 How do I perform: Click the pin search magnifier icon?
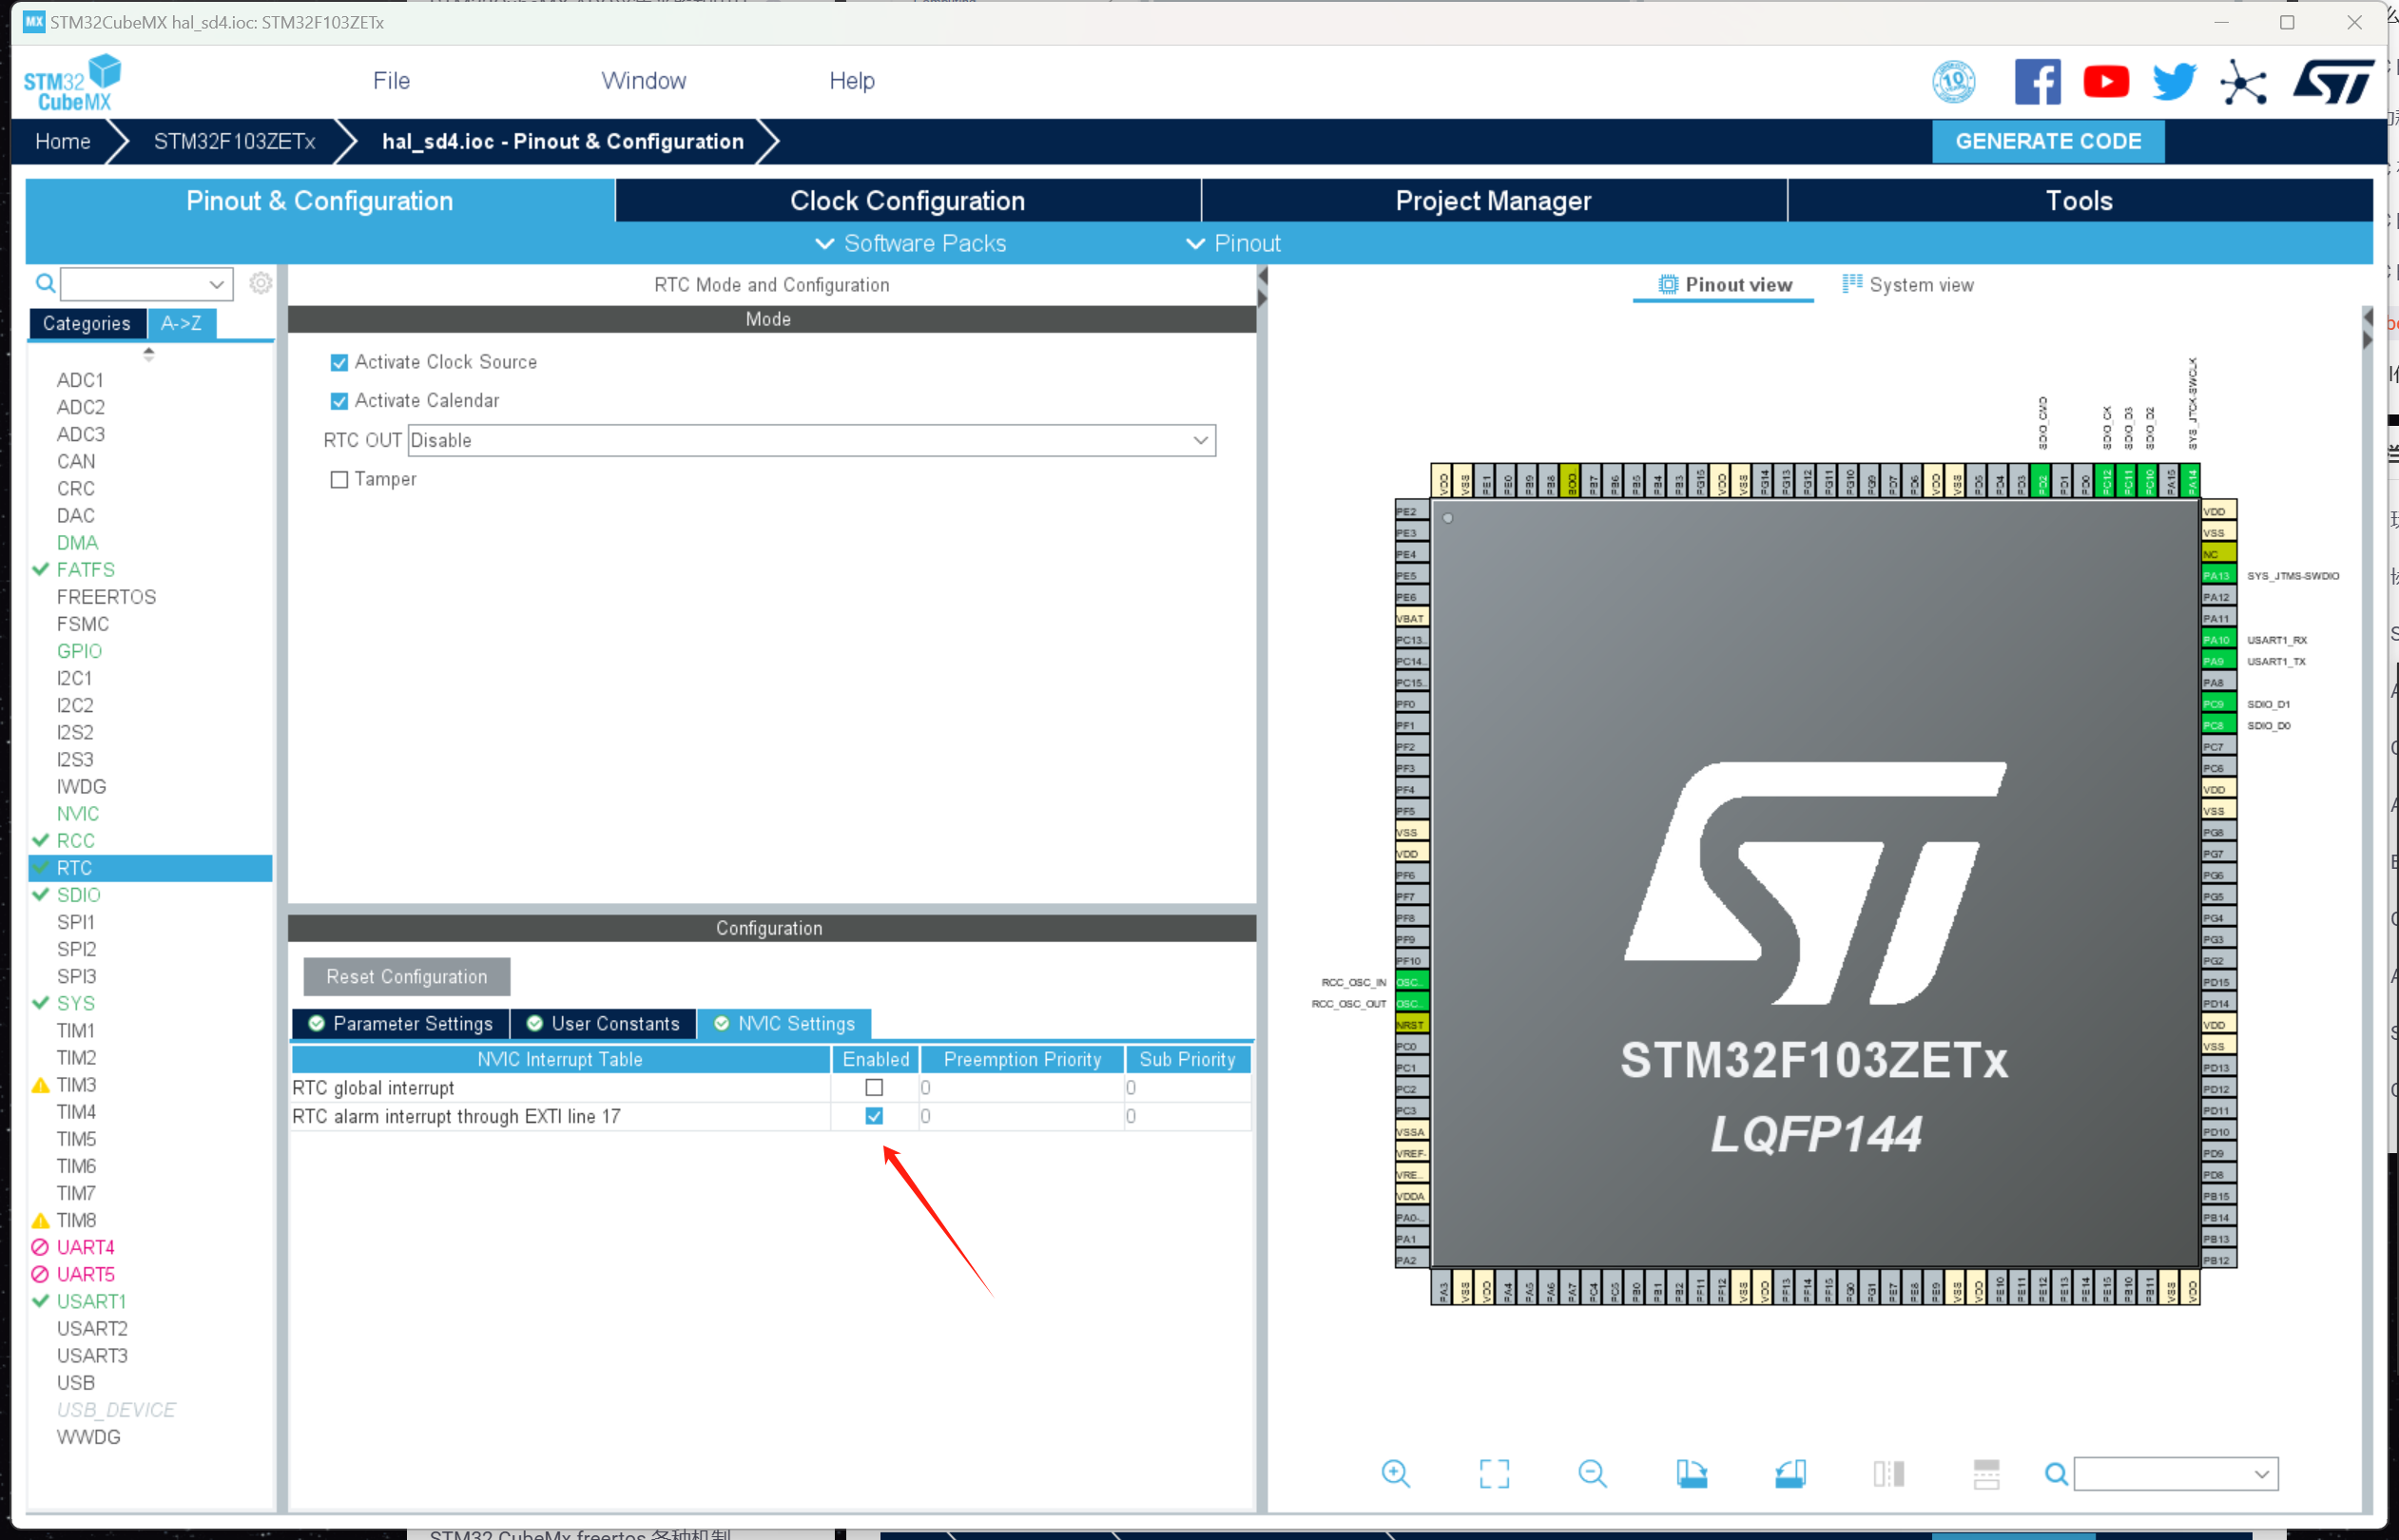(2056, 1474)
